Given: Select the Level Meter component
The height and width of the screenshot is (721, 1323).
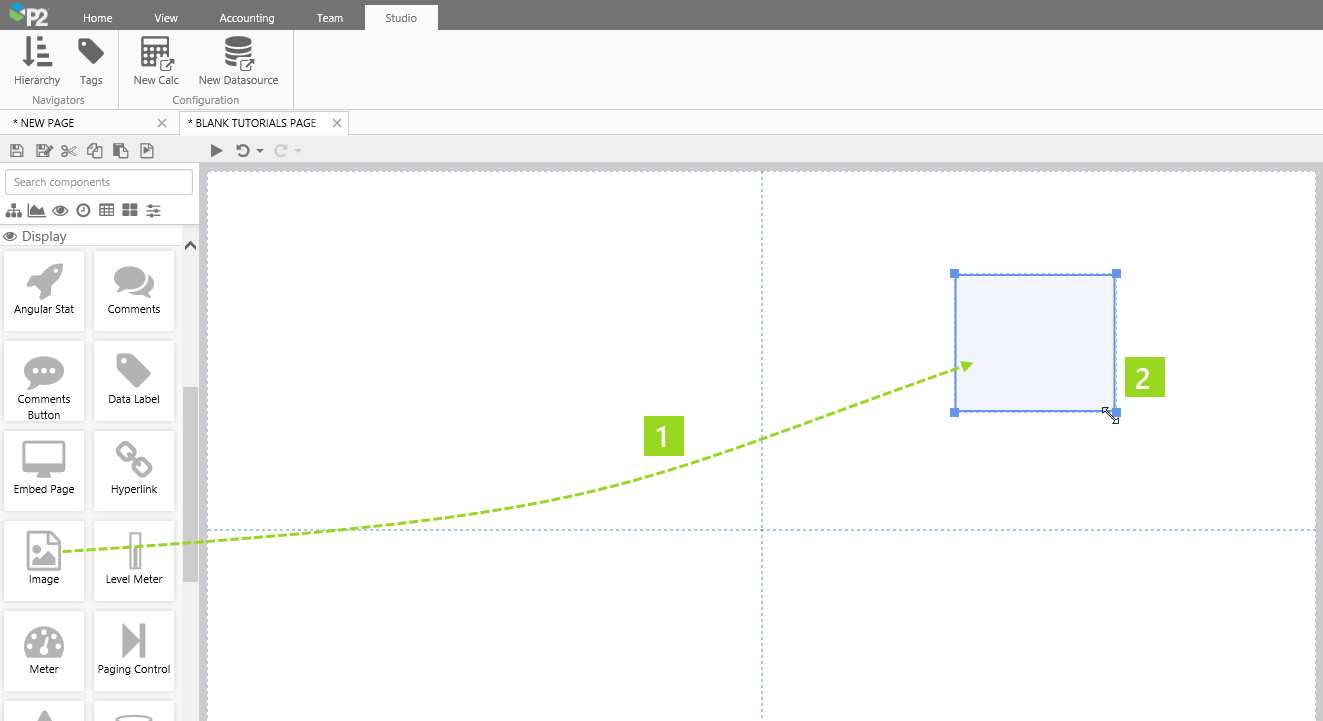Looking at the screenshot, I should (134, 561).
